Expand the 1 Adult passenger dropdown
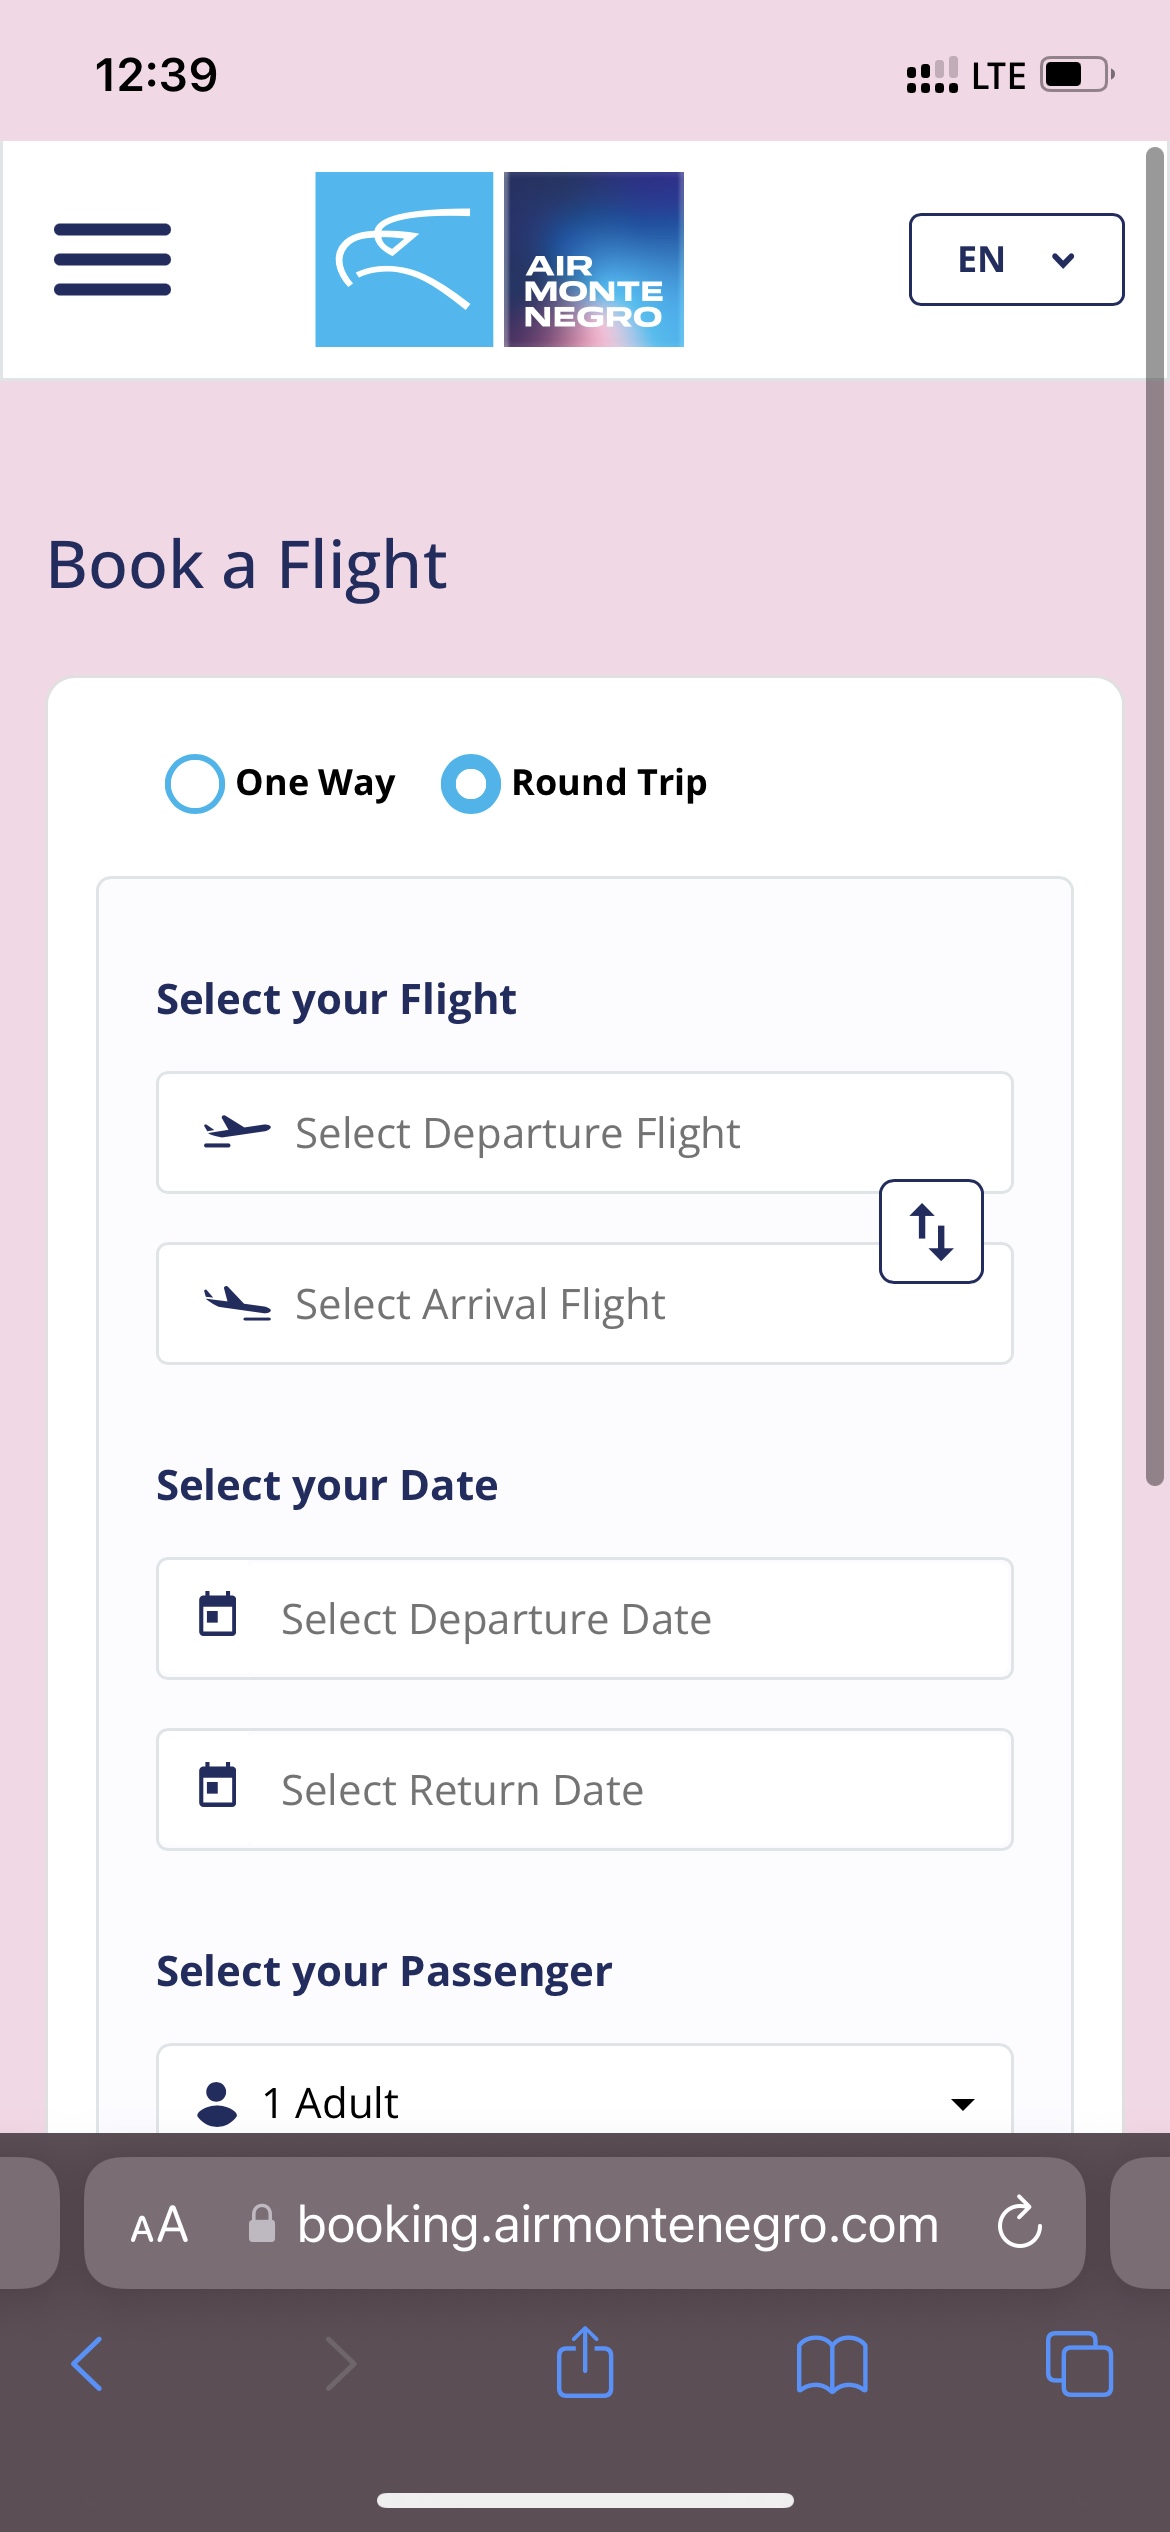Image resolution: width=1170 pixels, height=2532 pixels. (x=585, y=2100)
